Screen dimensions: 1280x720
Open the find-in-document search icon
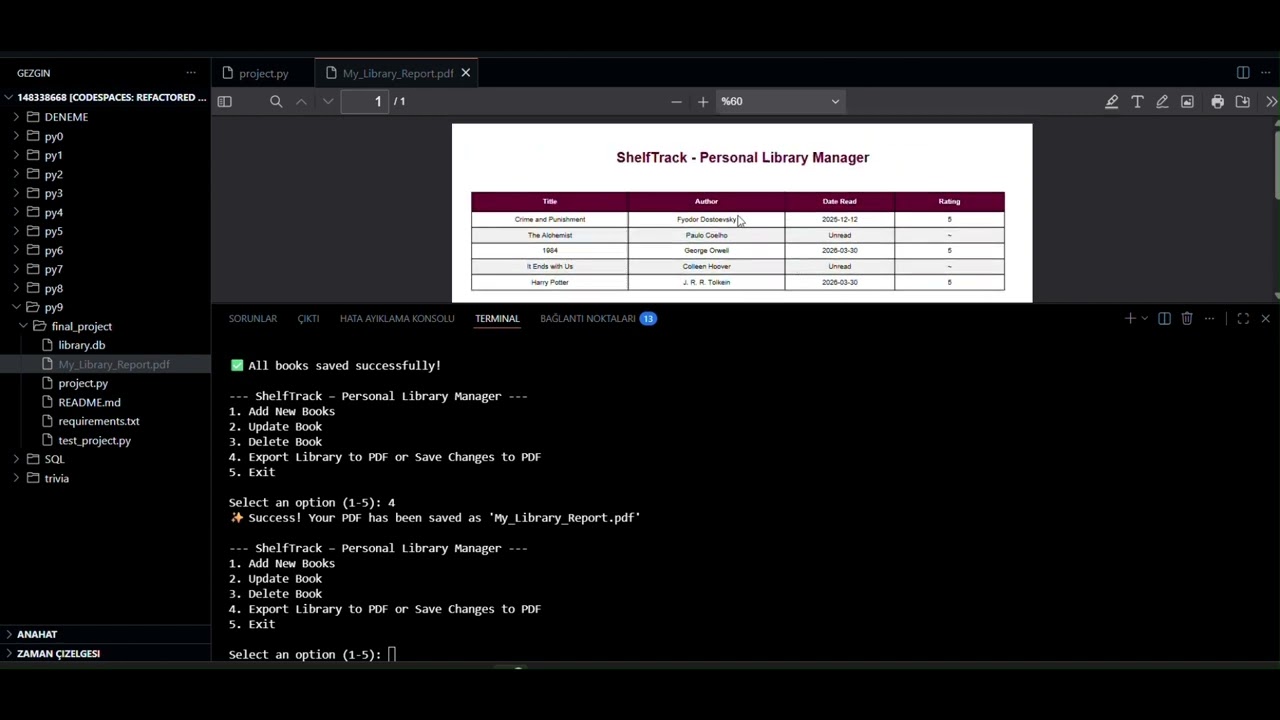point(276,101)
